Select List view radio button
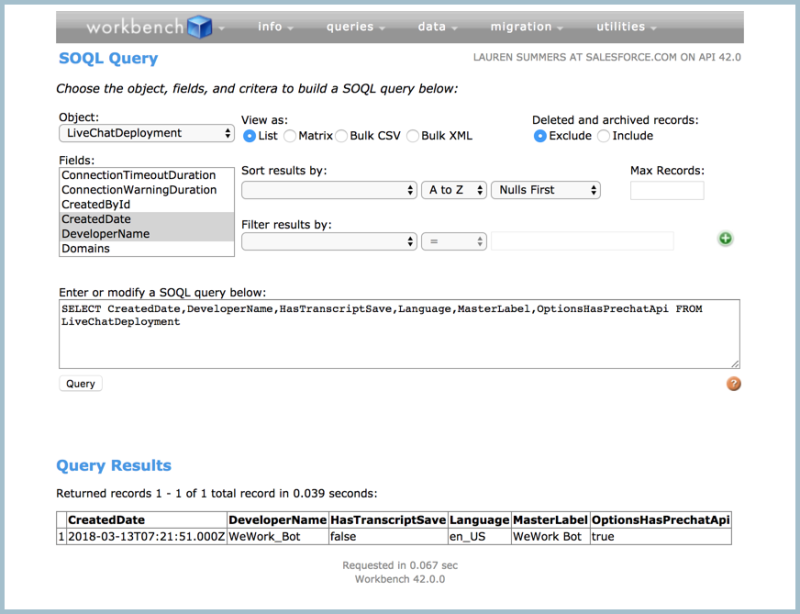800x614 pixels. click(249, 136)
